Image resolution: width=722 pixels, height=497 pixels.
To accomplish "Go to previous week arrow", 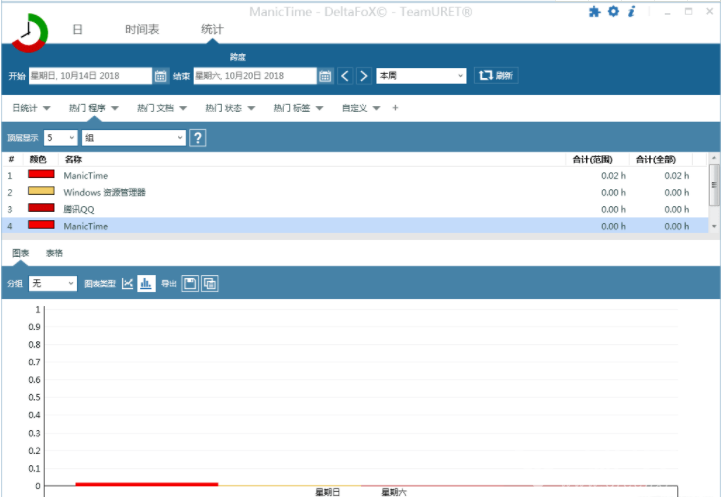I will (345, 76).
